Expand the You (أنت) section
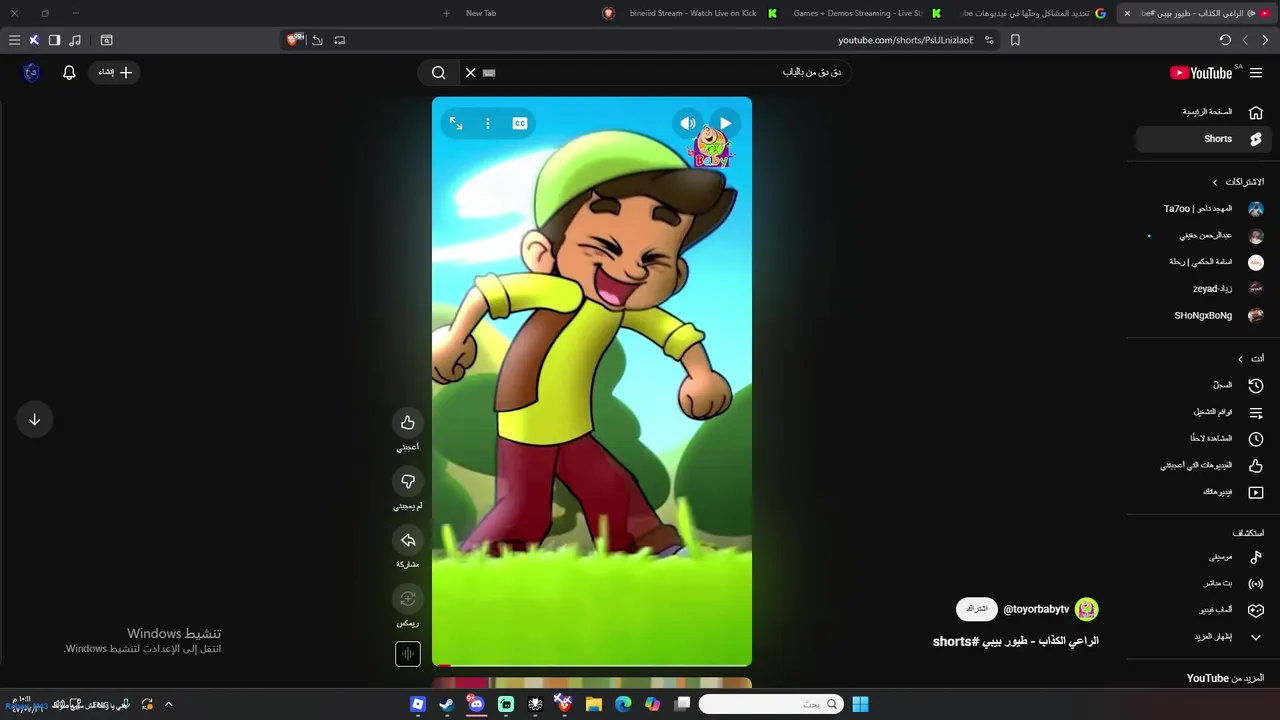 point(1251,358)
